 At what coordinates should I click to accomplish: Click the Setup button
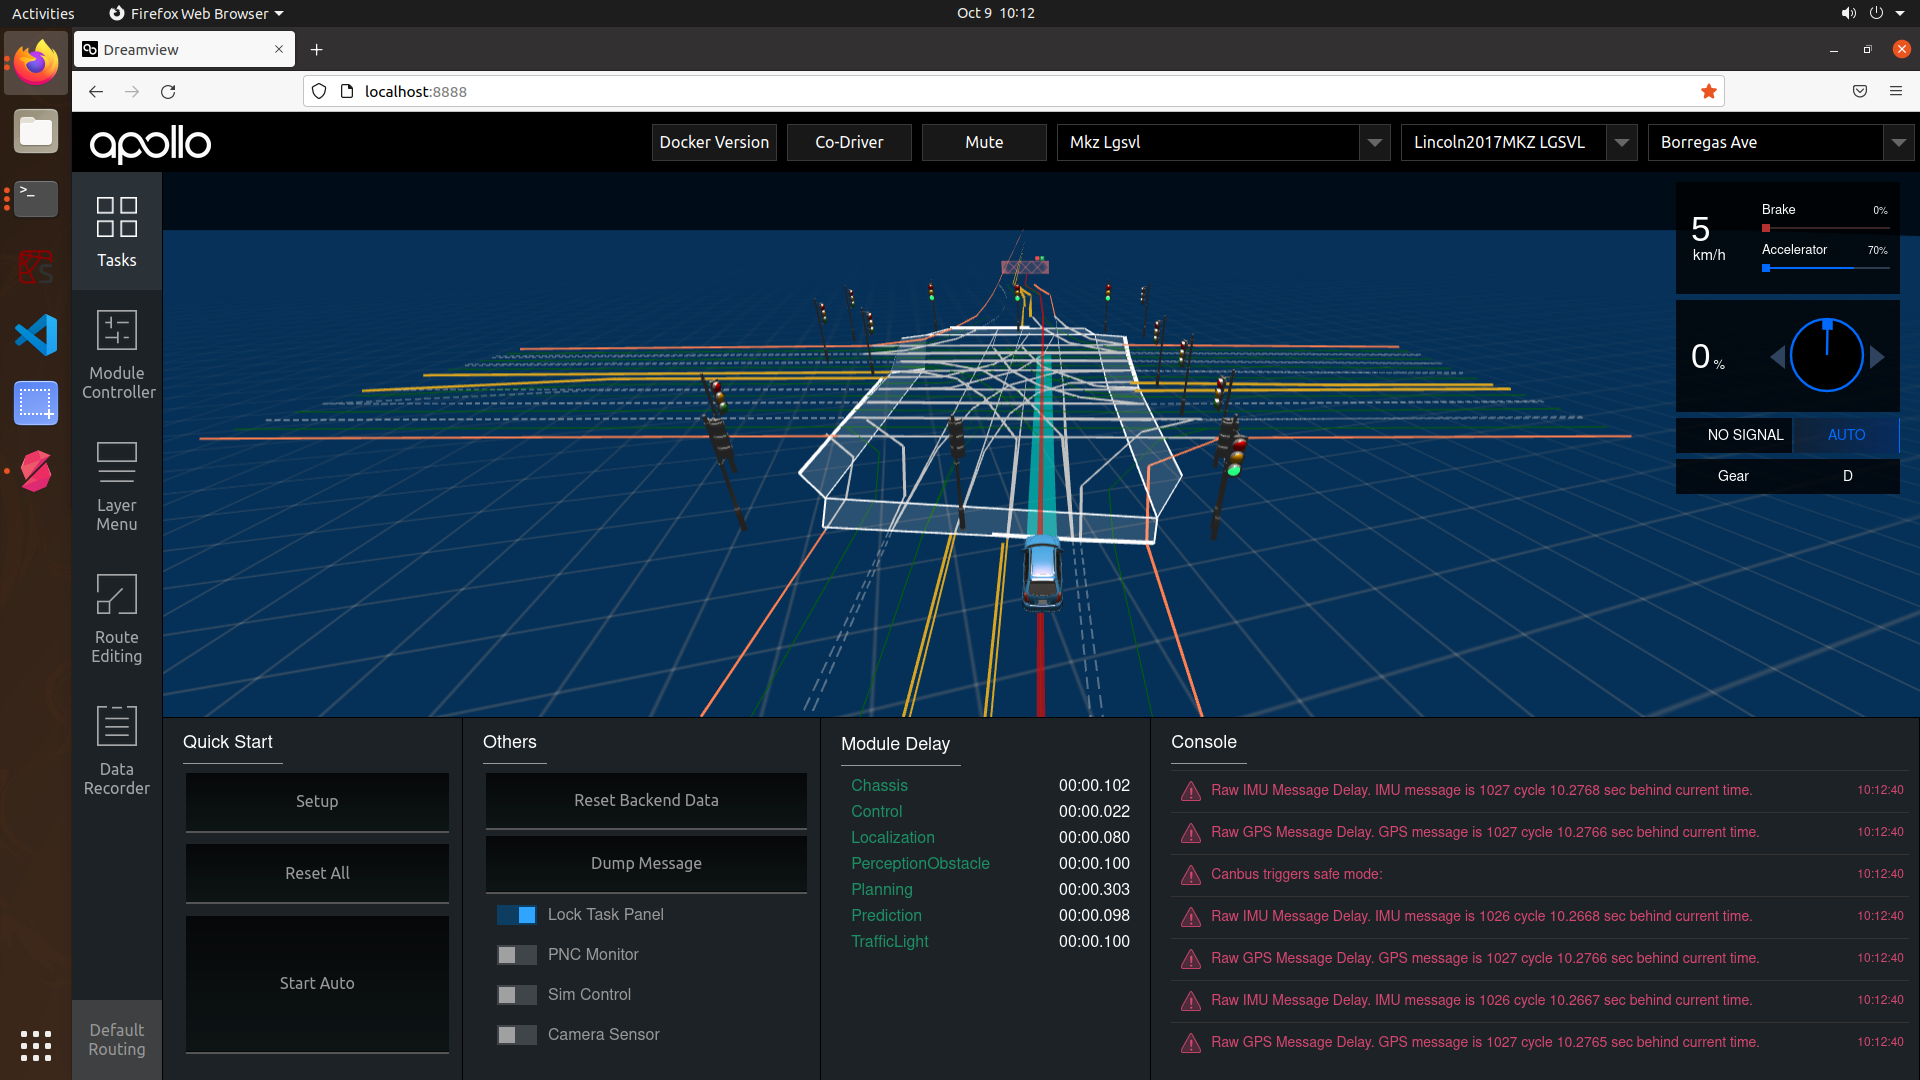pos(317,802)
